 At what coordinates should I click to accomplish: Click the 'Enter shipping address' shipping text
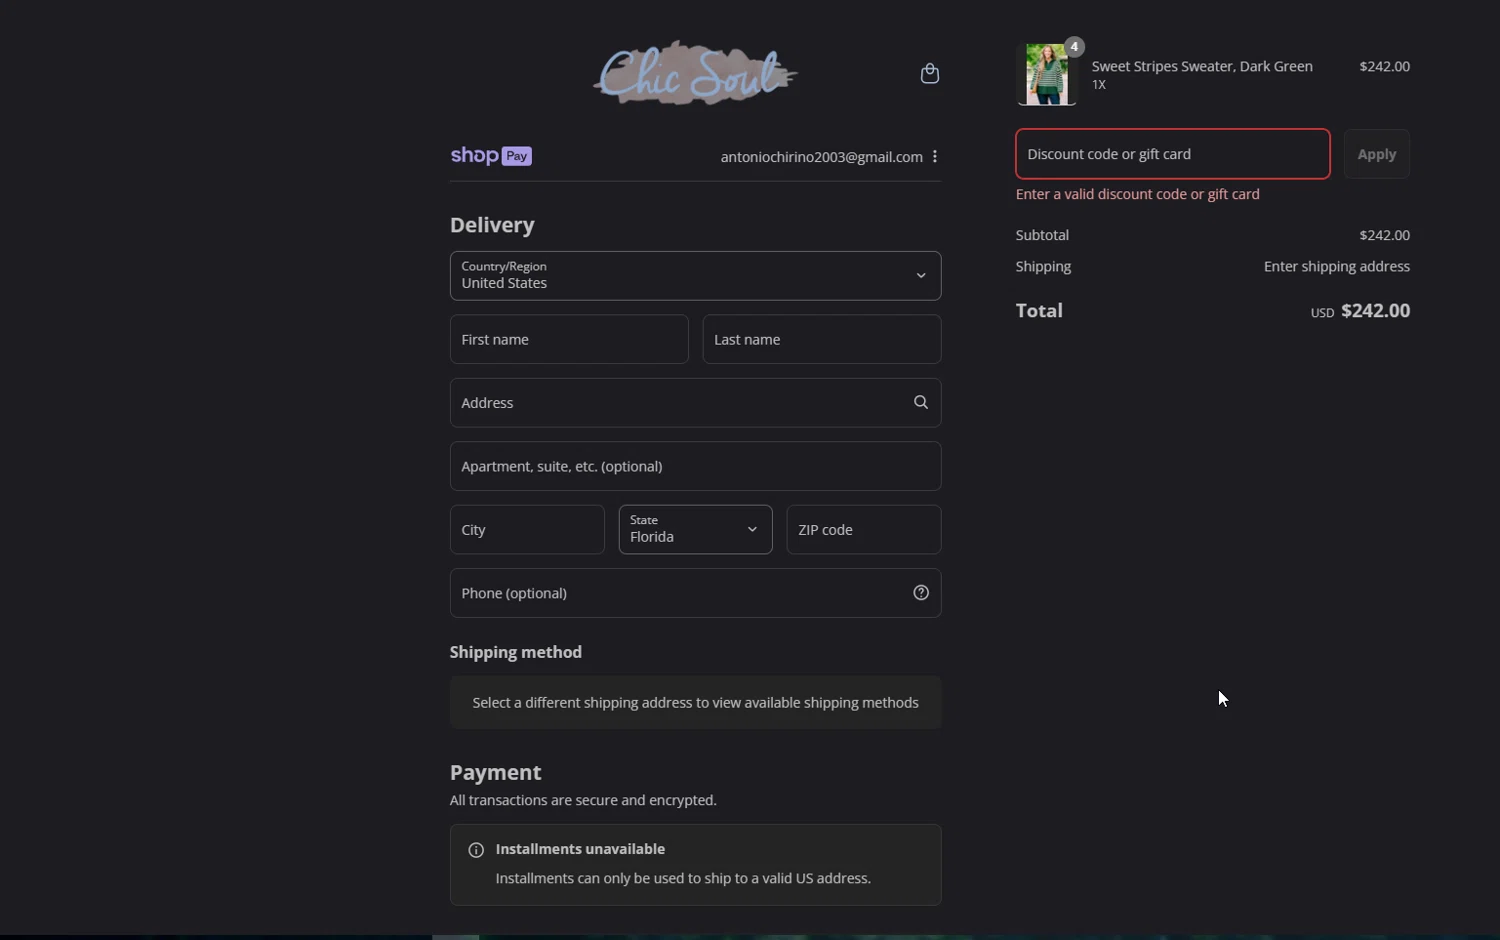click(x=1336, y=266)
